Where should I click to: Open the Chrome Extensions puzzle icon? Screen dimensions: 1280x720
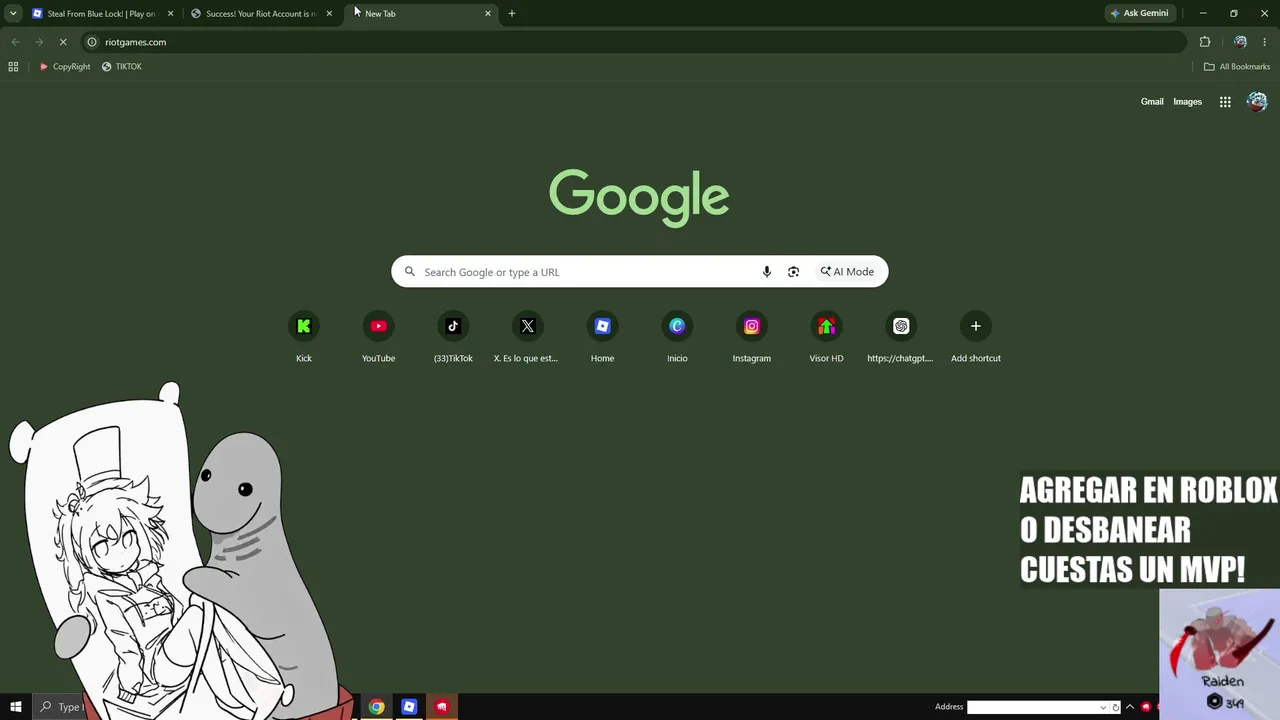pos(1205,42)
